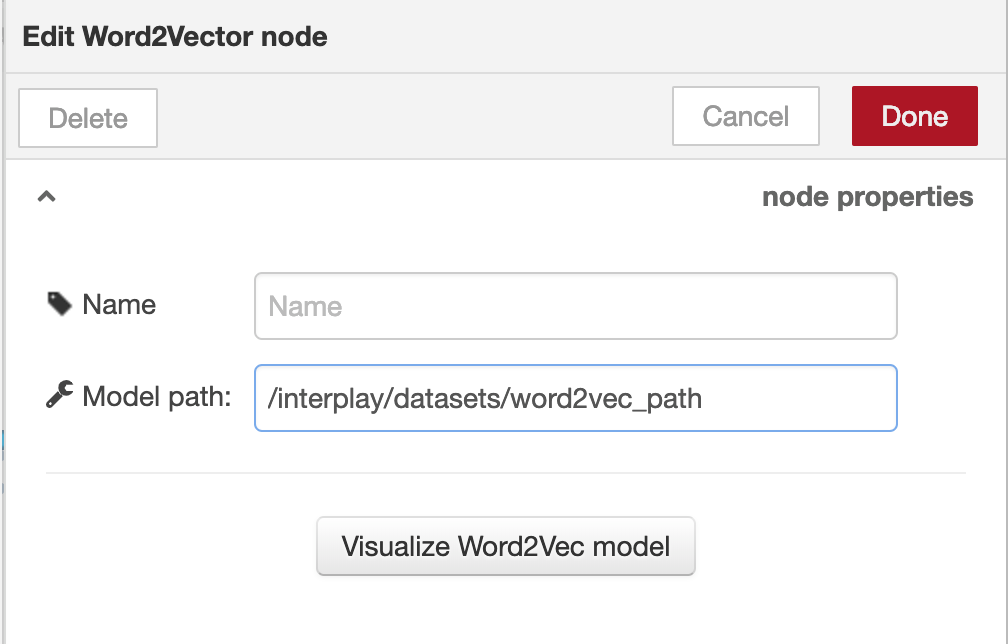Click the wrench icon beside Model path

coord(60,393)
